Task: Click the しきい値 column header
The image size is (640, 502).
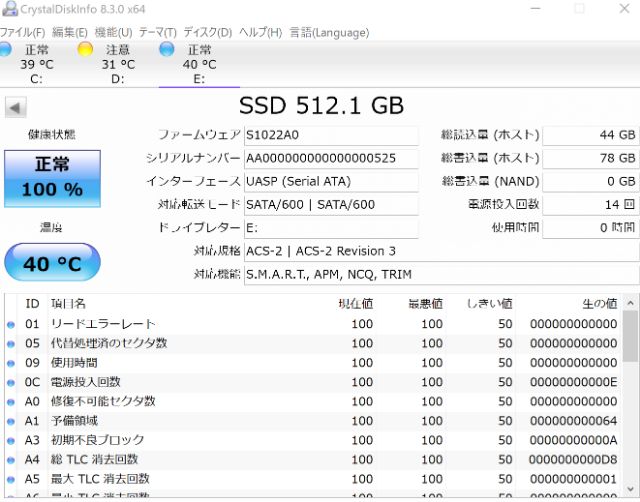Action: [x=489, y=304]
